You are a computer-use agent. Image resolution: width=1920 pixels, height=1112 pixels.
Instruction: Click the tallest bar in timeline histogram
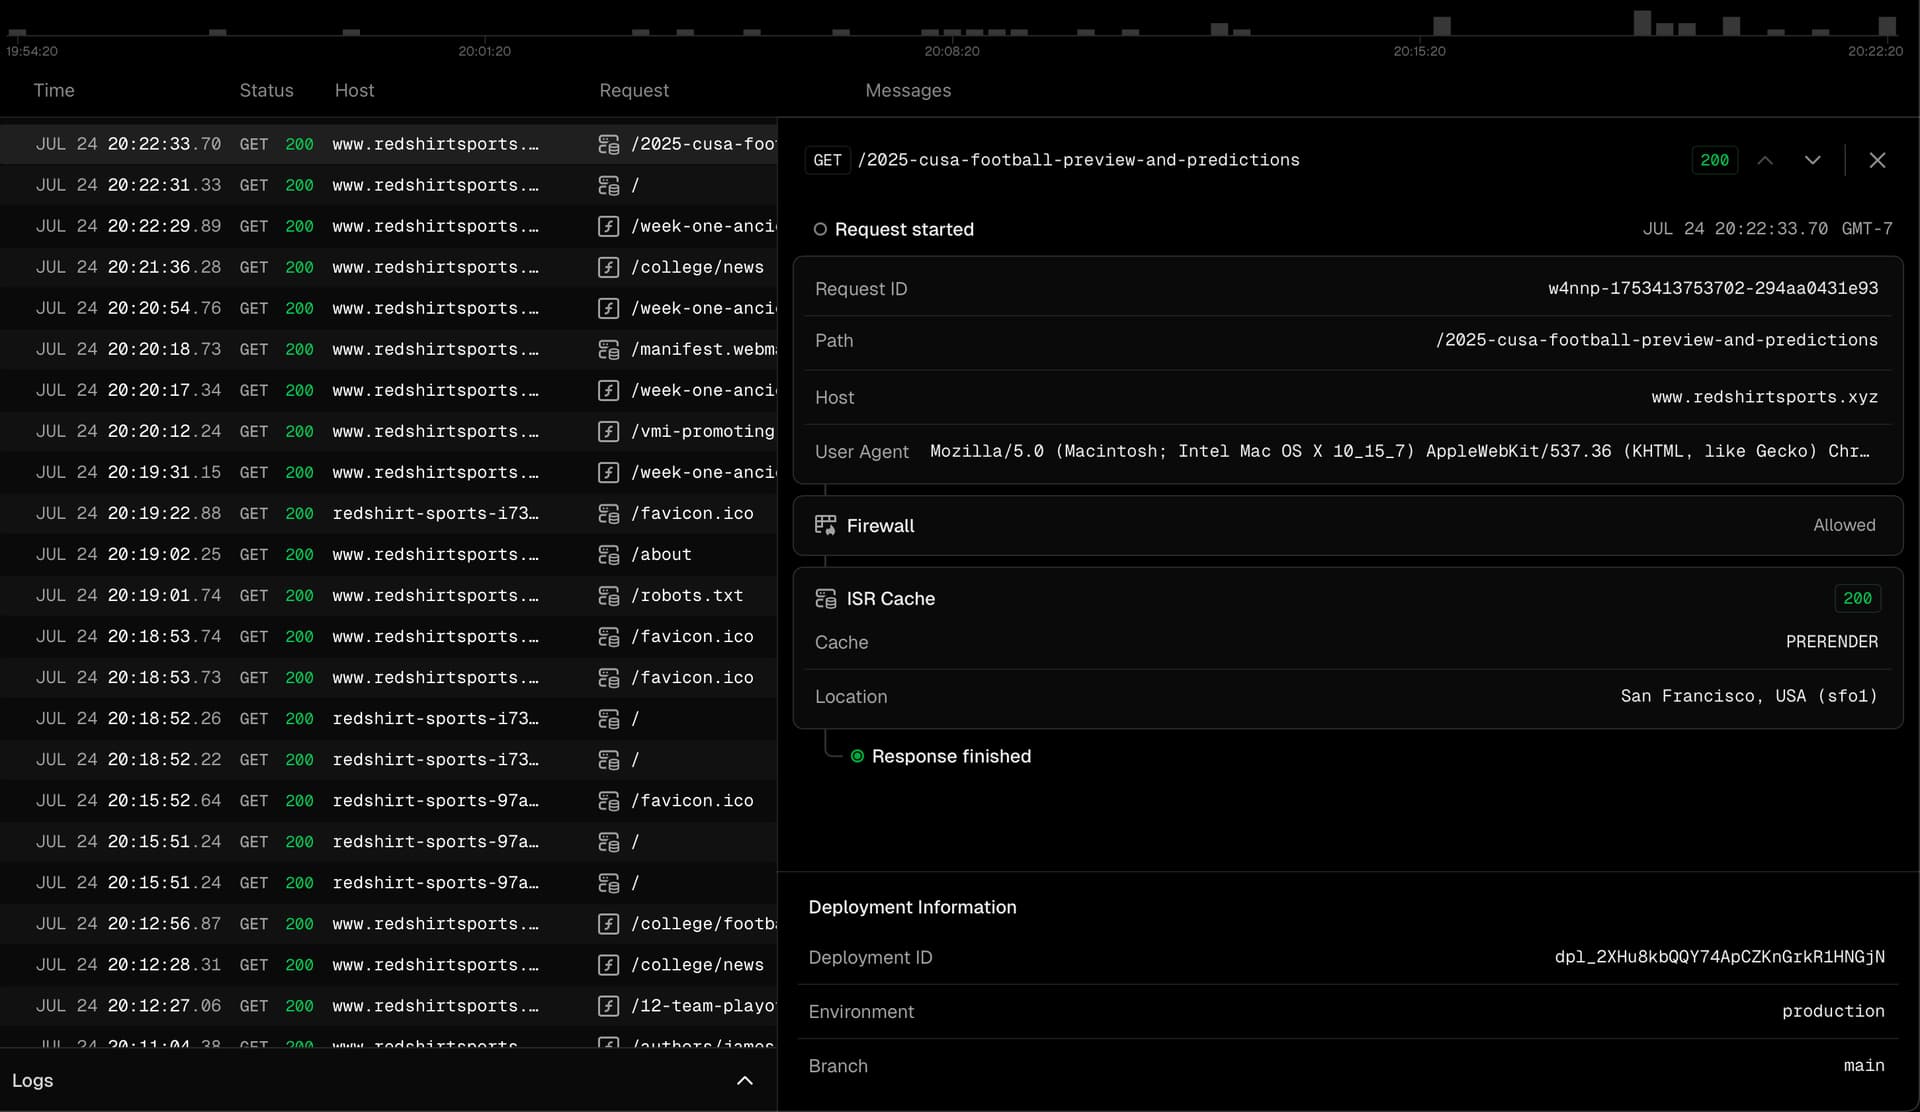(x=1642, y=22)
